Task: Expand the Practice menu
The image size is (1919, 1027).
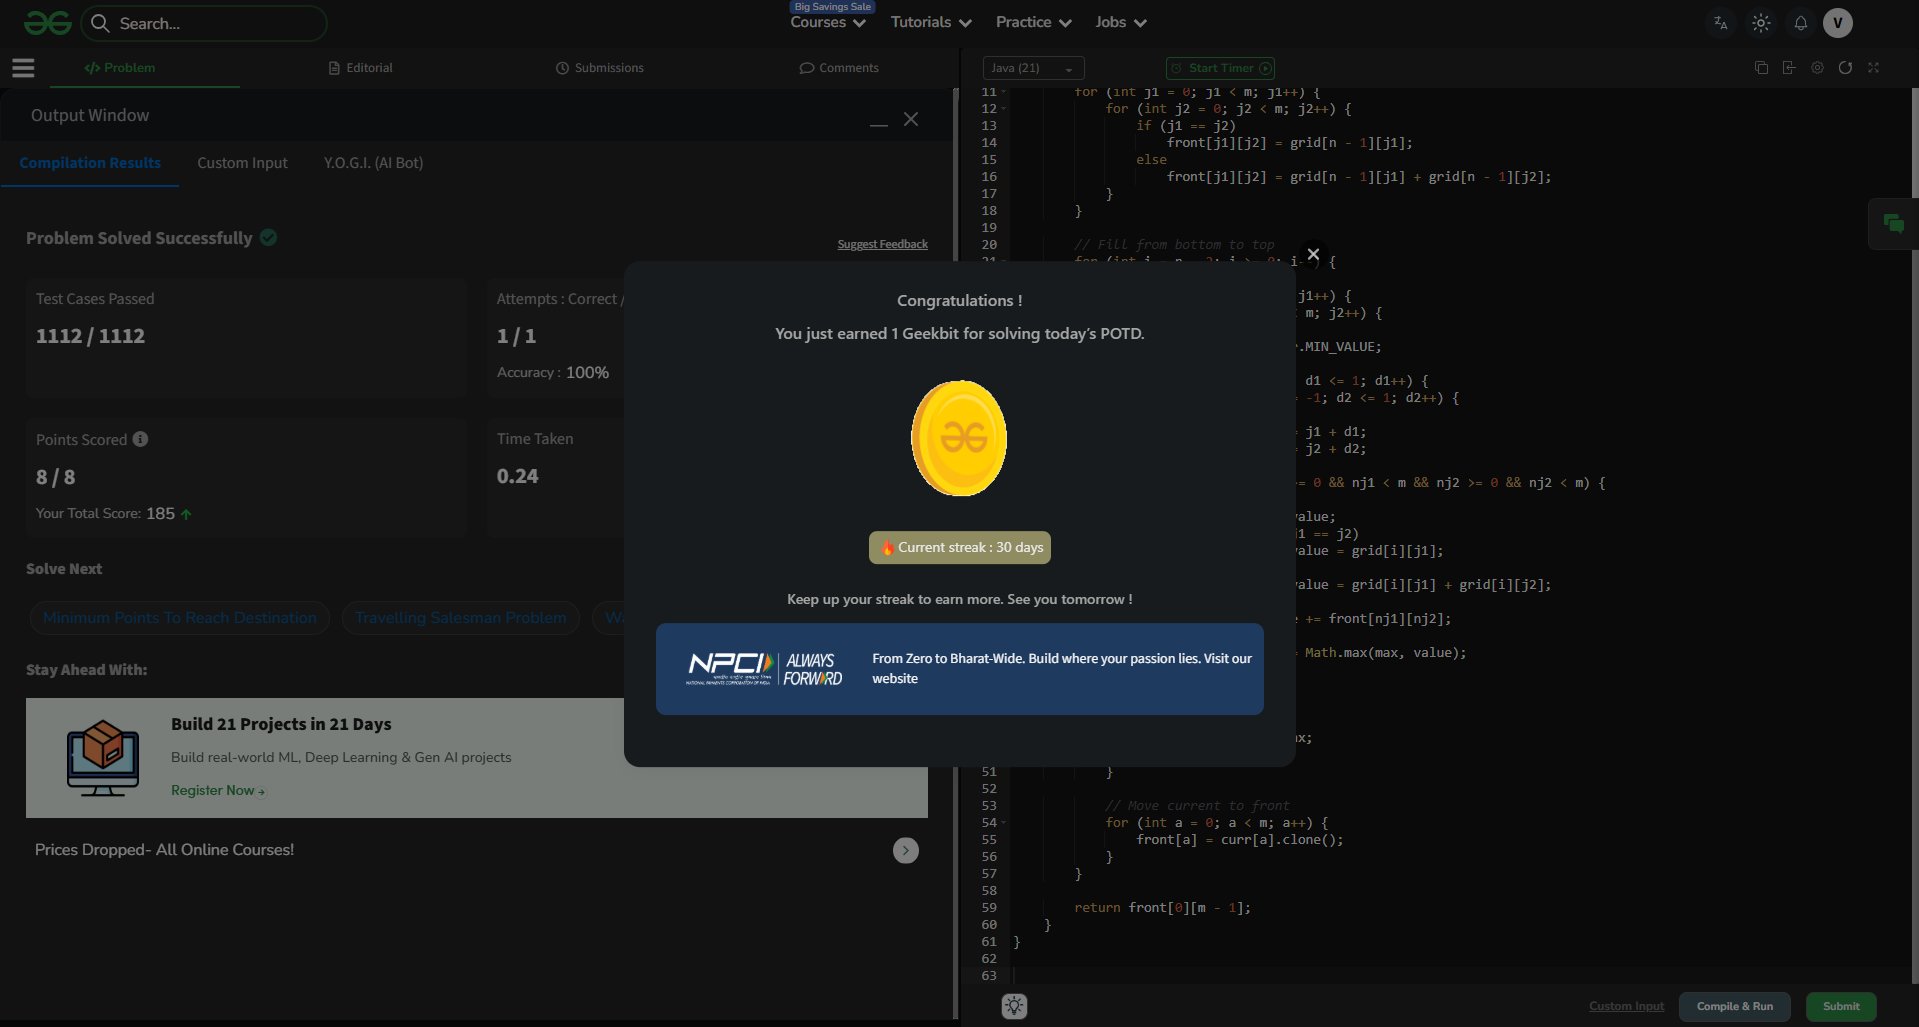Action: (1033, 23)
